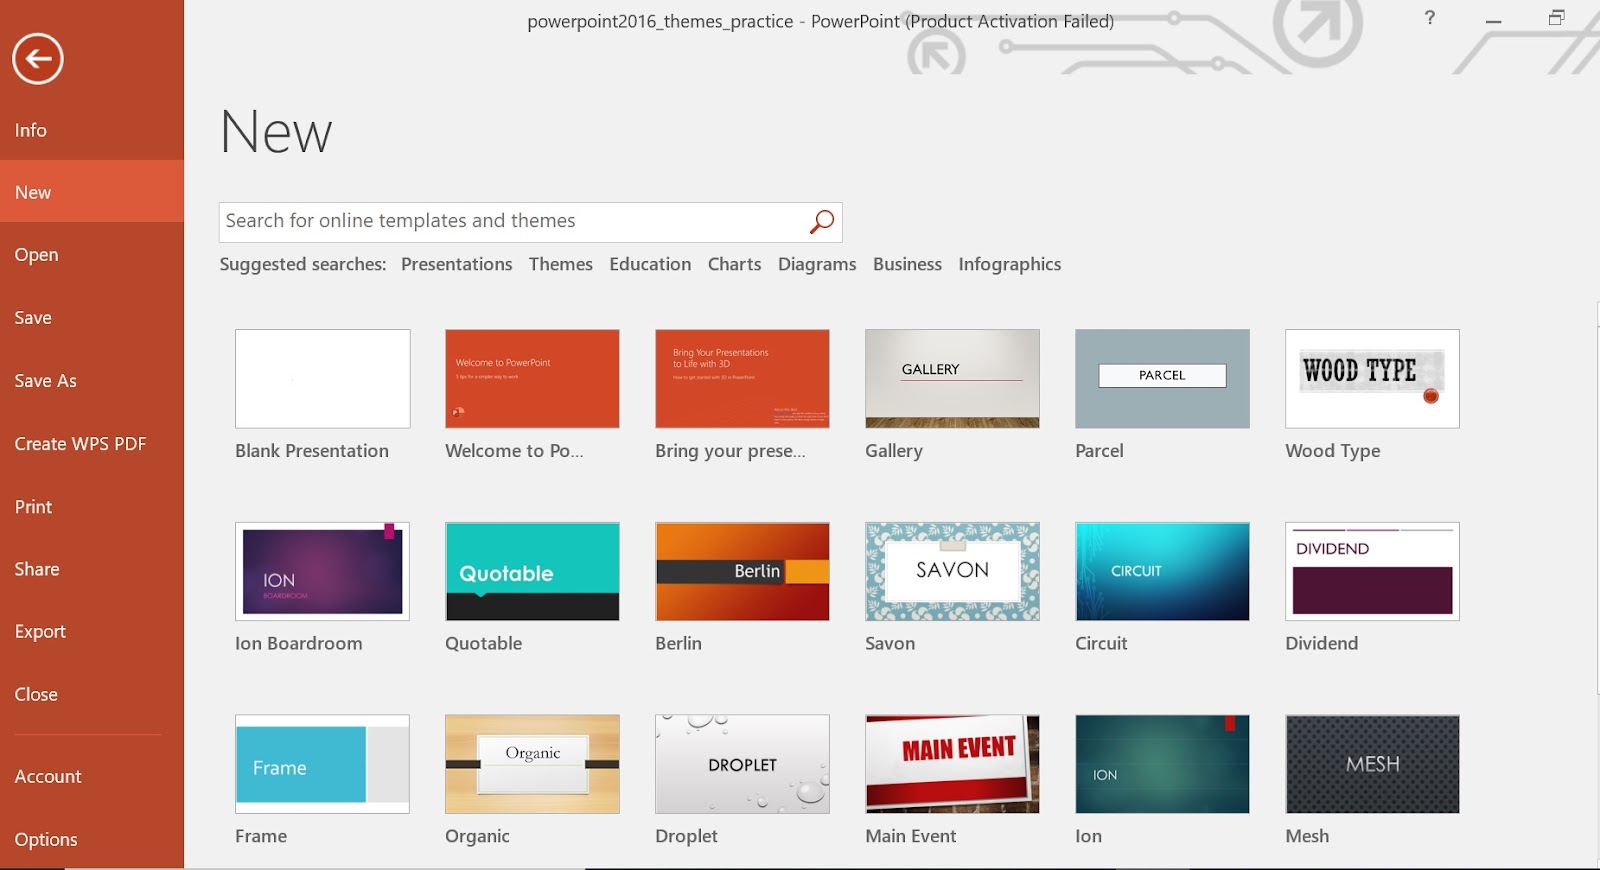The height and width of the screenshot is (870, 1600).
Task: Pick the Savon theme thumbnail
Action: (953, 572)
